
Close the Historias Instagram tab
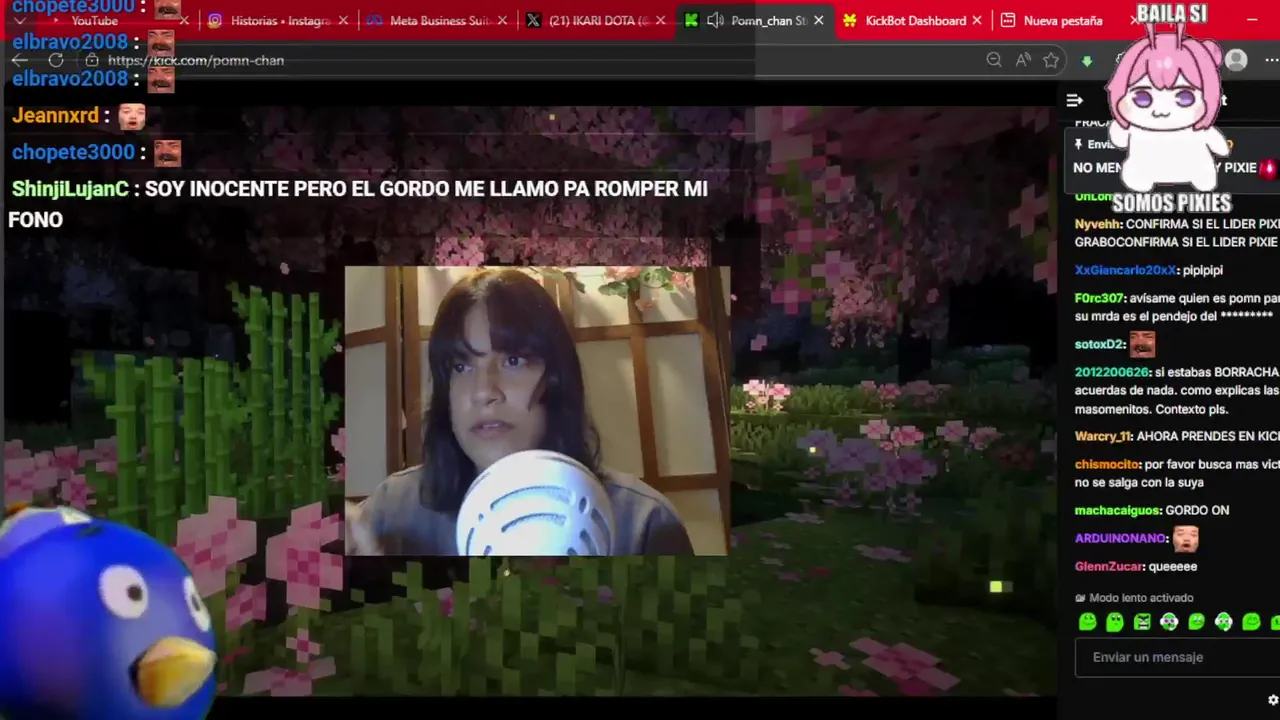[344, 20]
